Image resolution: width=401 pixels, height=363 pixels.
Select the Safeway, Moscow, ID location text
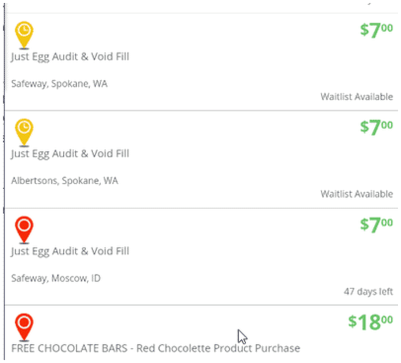[x=56, y=278]
